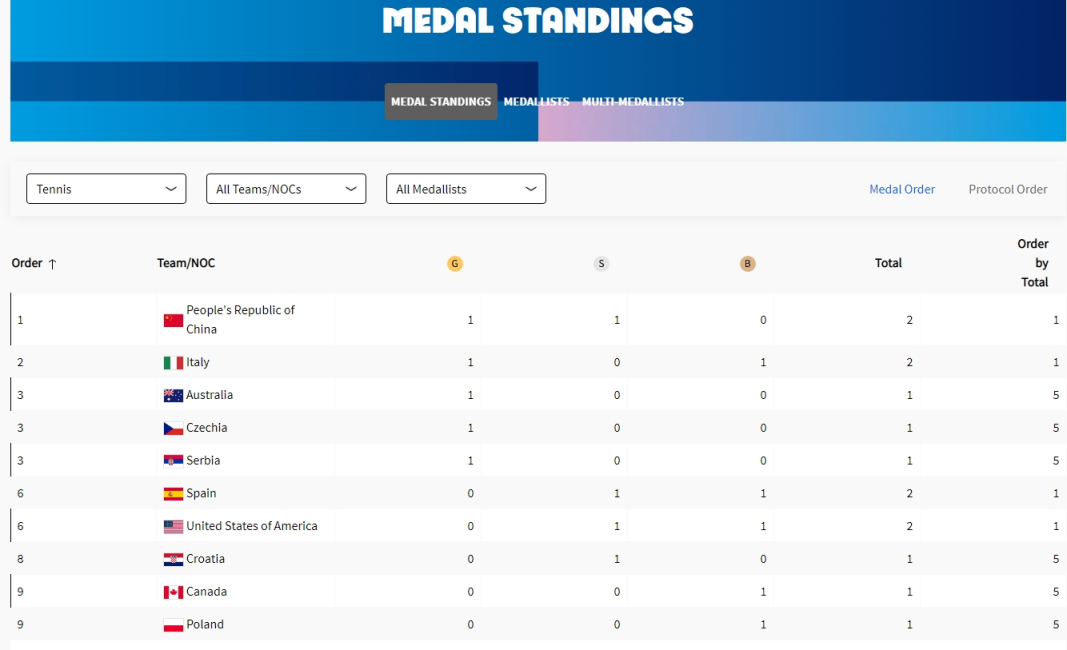Click the Australia flag icon
Image resolution: width=1067 pixels, height=650 pixels.
pyautogui.click(x=173, y=396)
